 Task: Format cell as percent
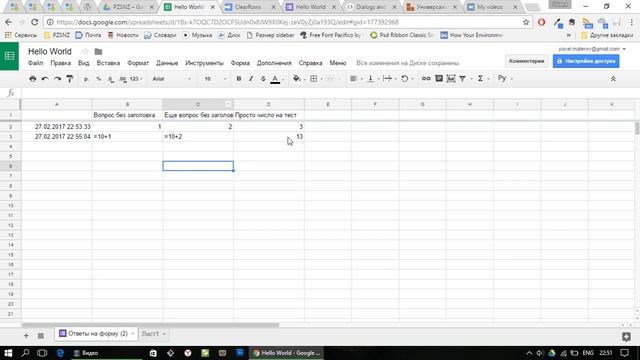pos(98,79)
